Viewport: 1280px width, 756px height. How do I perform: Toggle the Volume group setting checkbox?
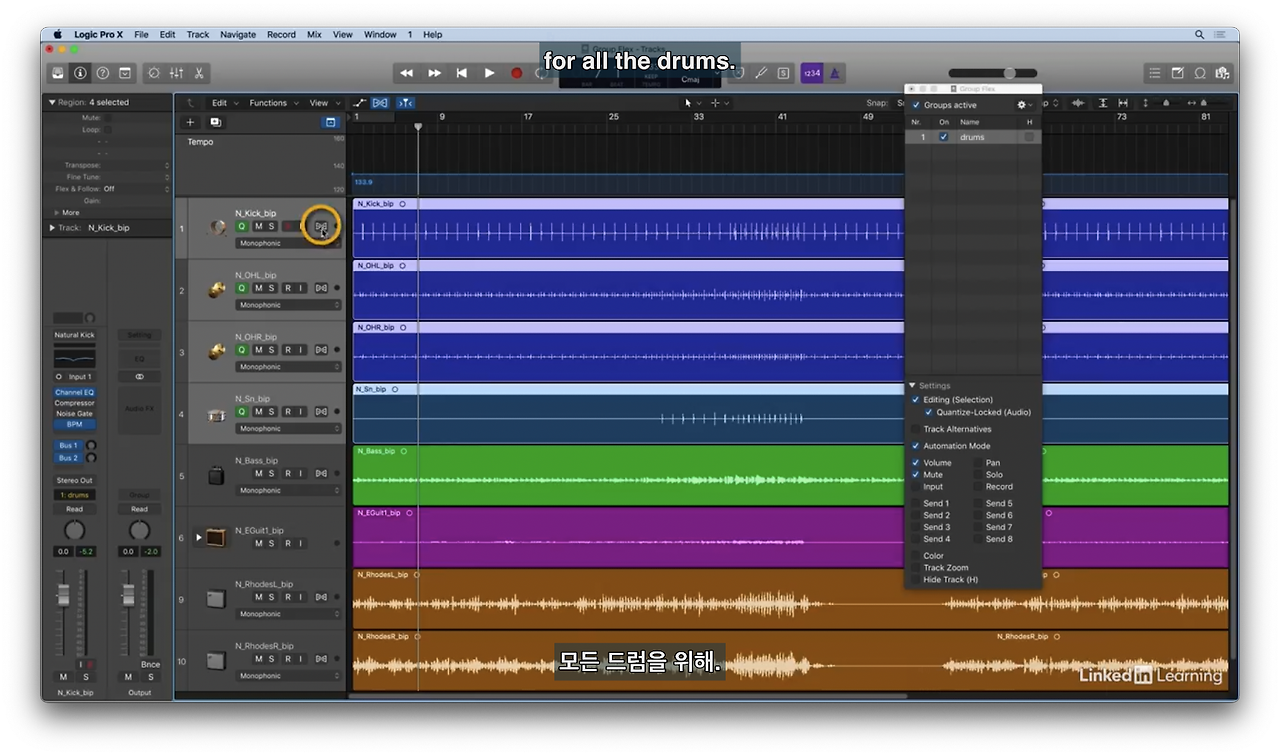click(915, 463)
